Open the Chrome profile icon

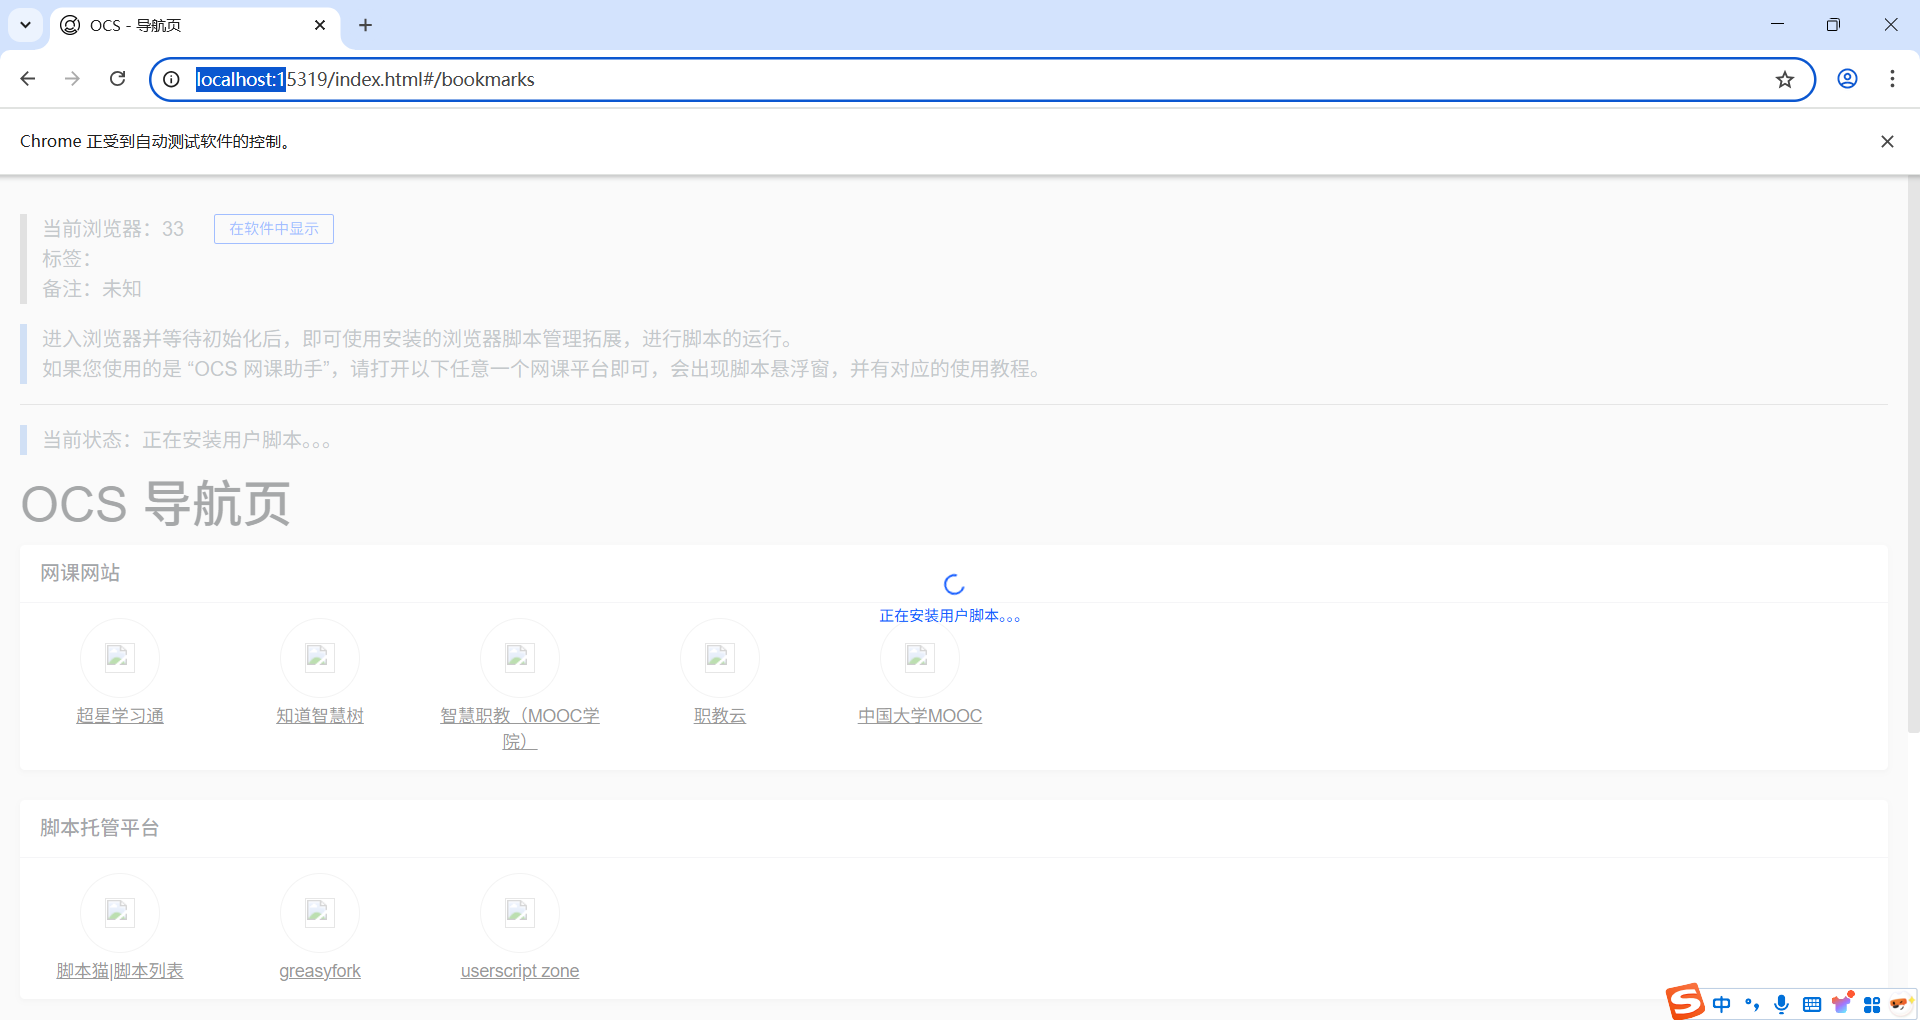click(1847, 79)
